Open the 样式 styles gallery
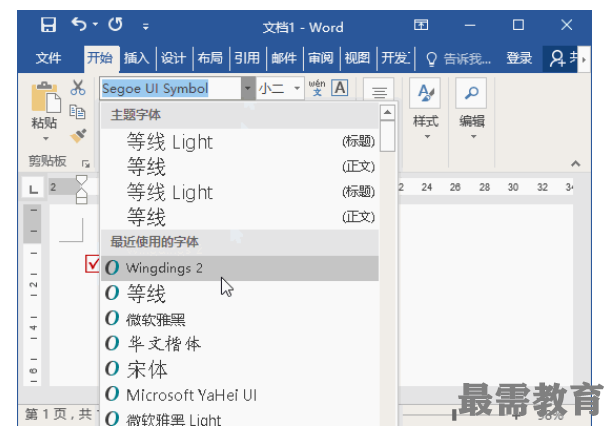This screenshot has height=439, width=610. coord(426,110)
